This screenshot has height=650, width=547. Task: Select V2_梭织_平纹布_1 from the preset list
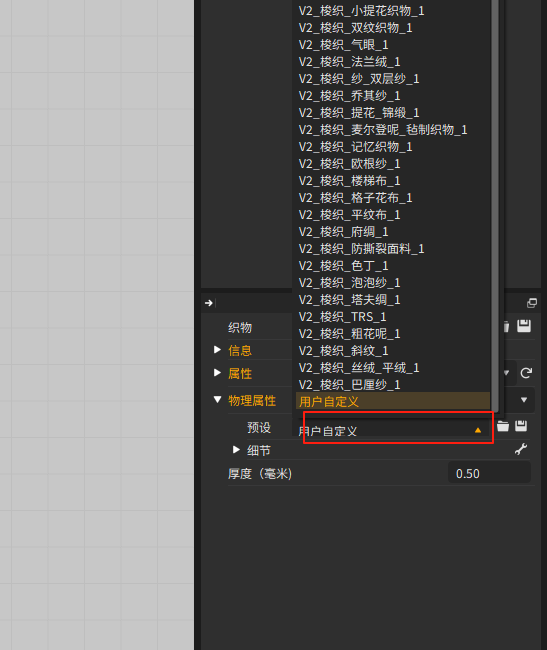point(349,215)
